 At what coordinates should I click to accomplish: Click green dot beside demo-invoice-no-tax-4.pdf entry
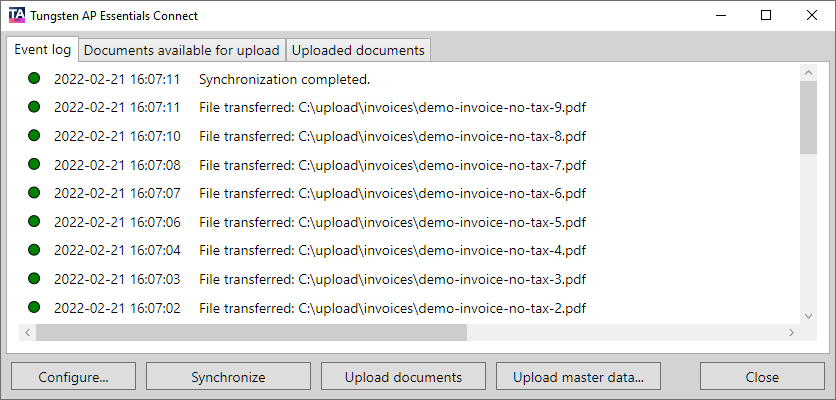pos(34,250)
